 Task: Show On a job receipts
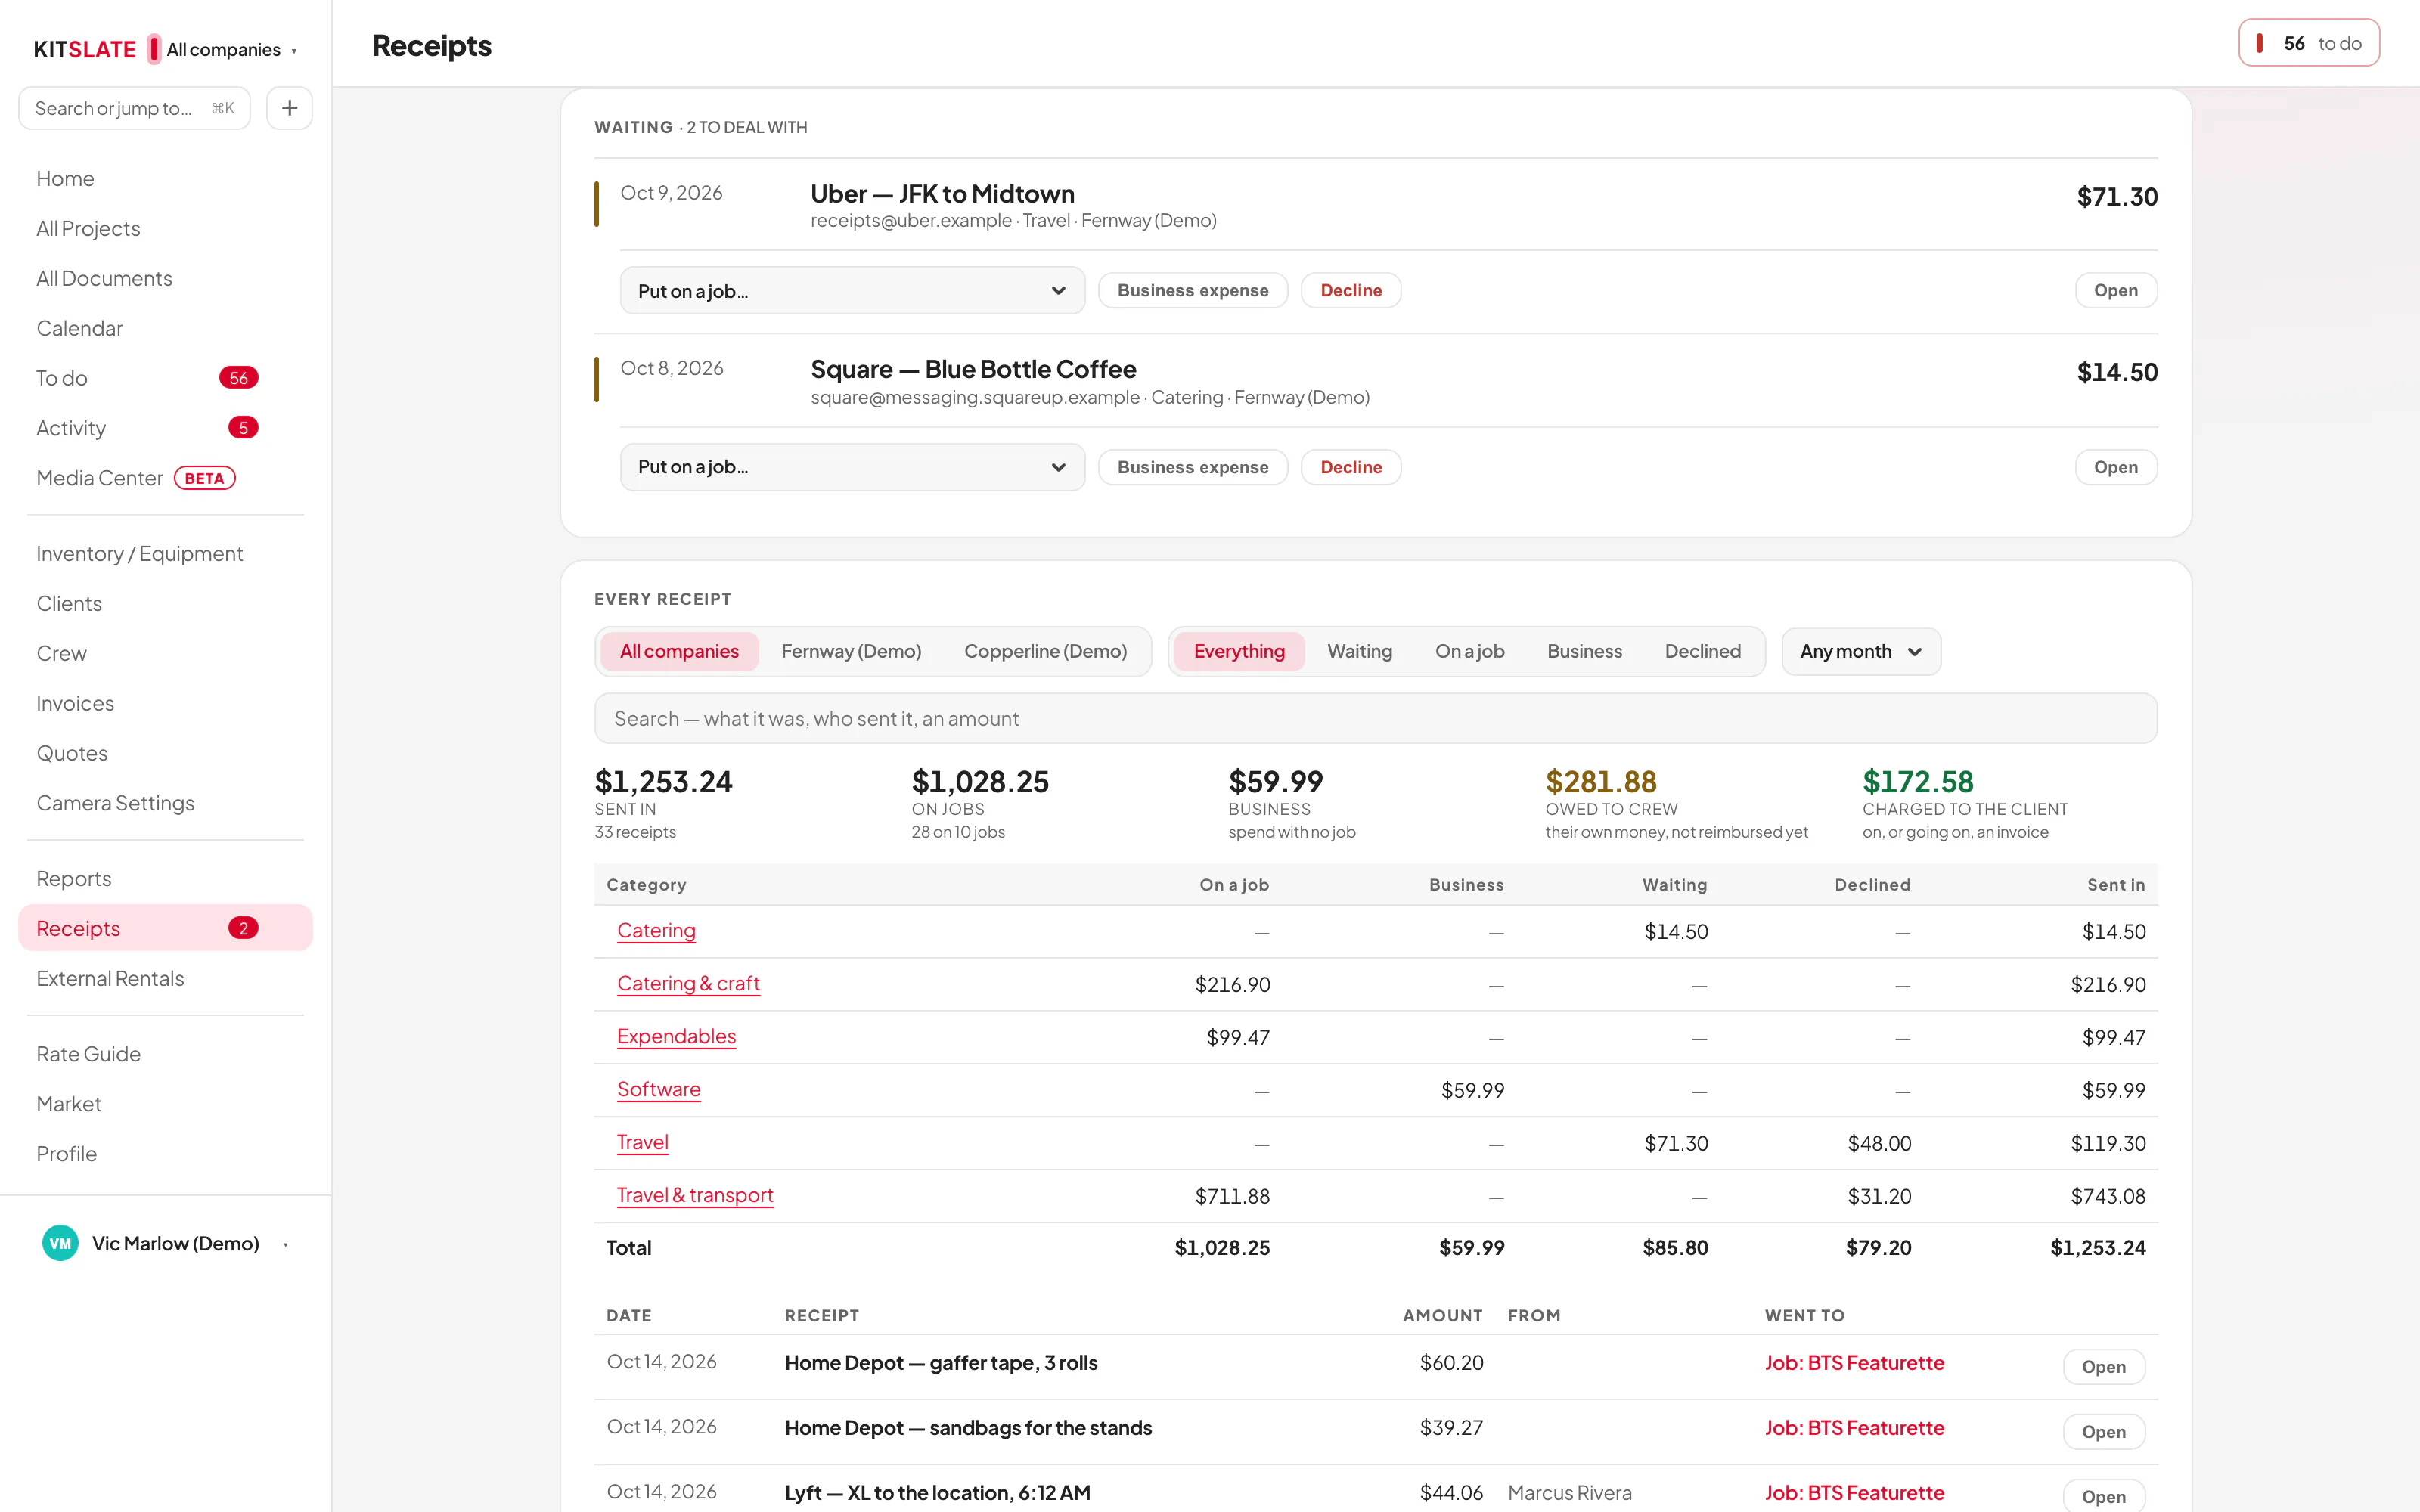click(x=1469, y=651)
